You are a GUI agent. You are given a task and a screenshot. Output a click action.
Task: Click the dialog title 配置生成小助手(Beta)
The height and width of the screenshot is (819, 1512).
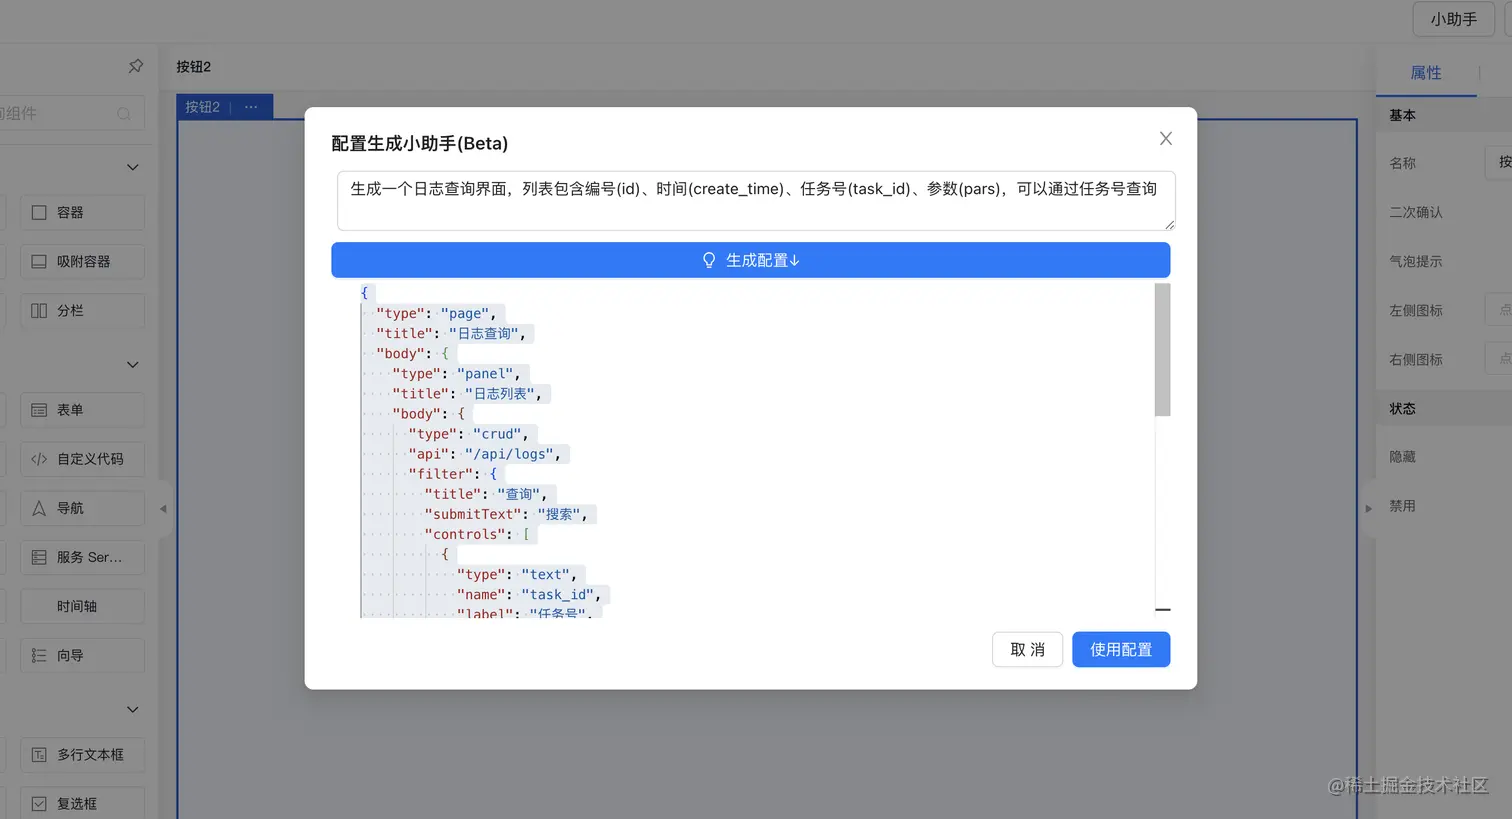pyautogui.click(x=420, y=143)
